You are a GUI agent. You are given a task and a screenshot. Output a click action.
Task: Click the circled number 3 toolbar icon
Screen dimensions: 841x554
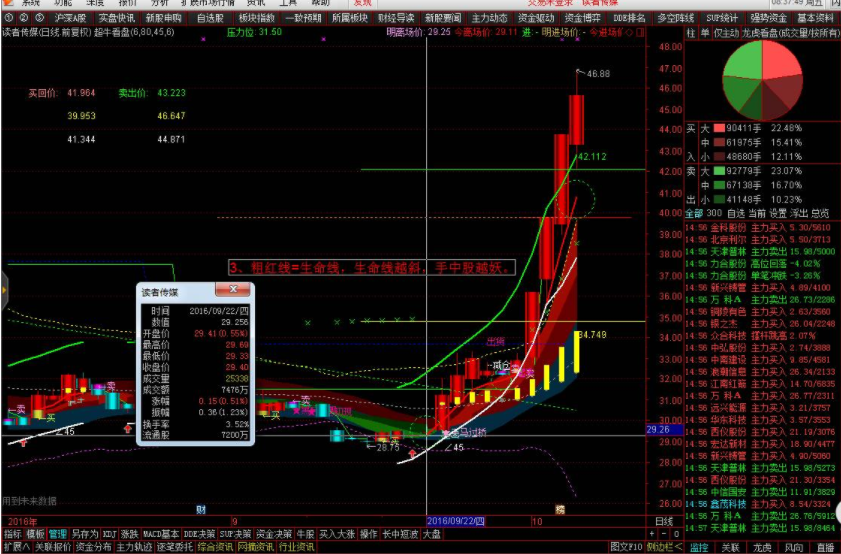coord(39,18)
